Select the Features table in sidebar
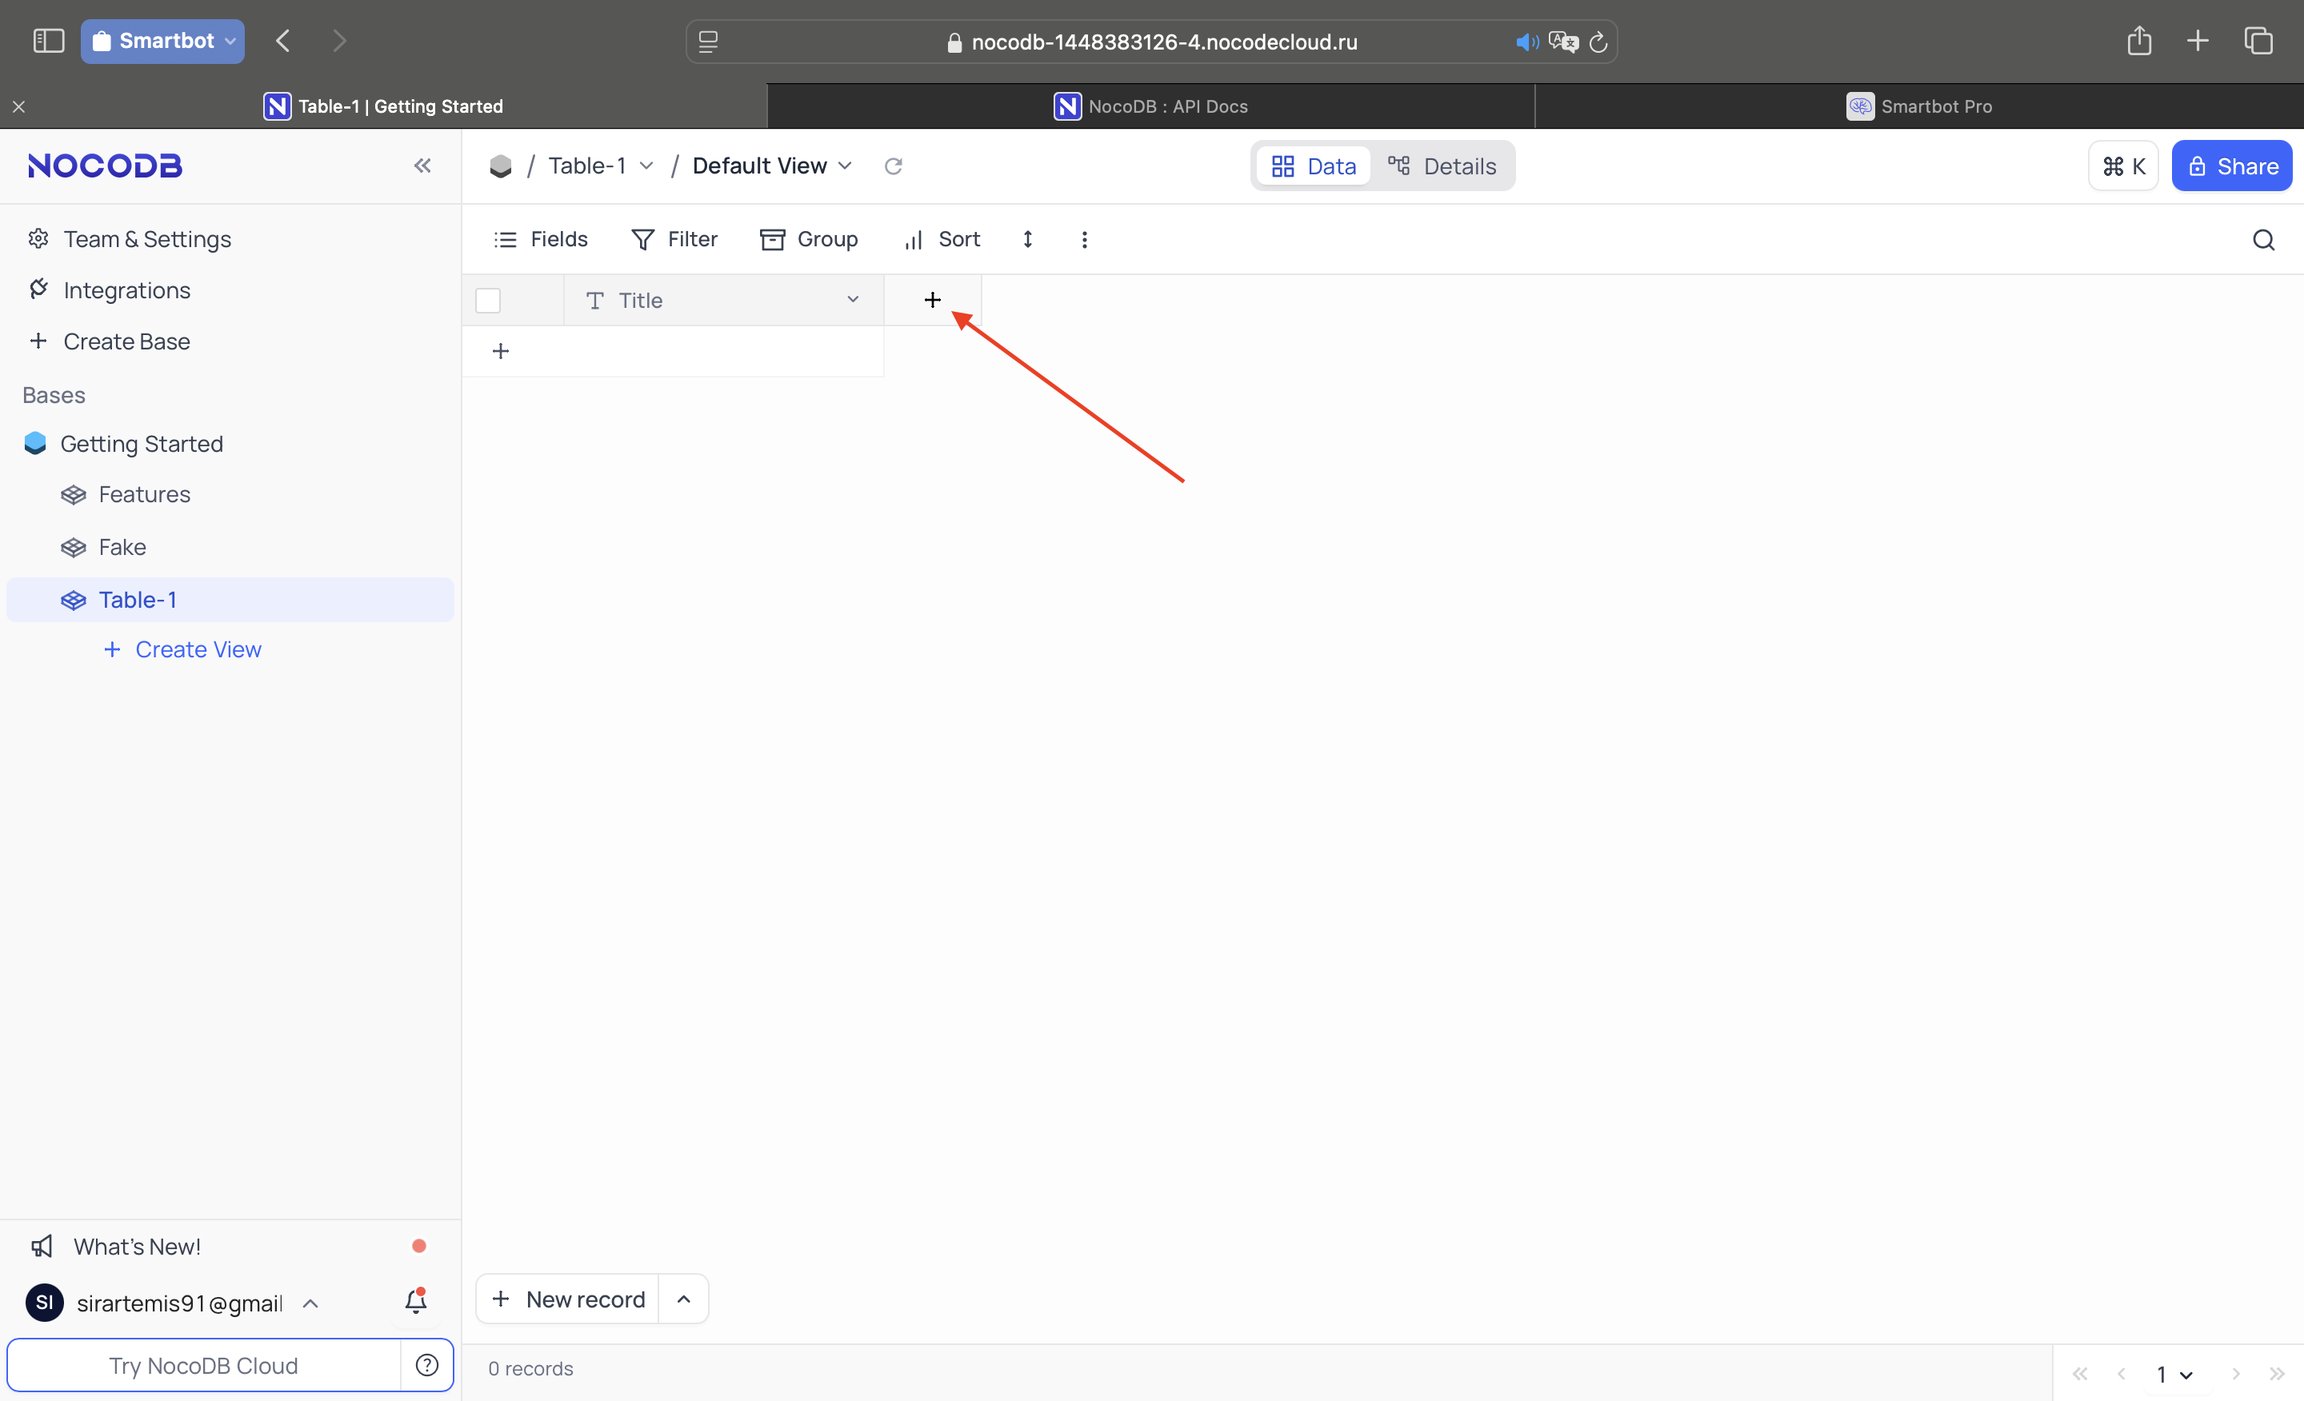The height and width of the screenshot is (1401, 2304). [x=144, y=494]
